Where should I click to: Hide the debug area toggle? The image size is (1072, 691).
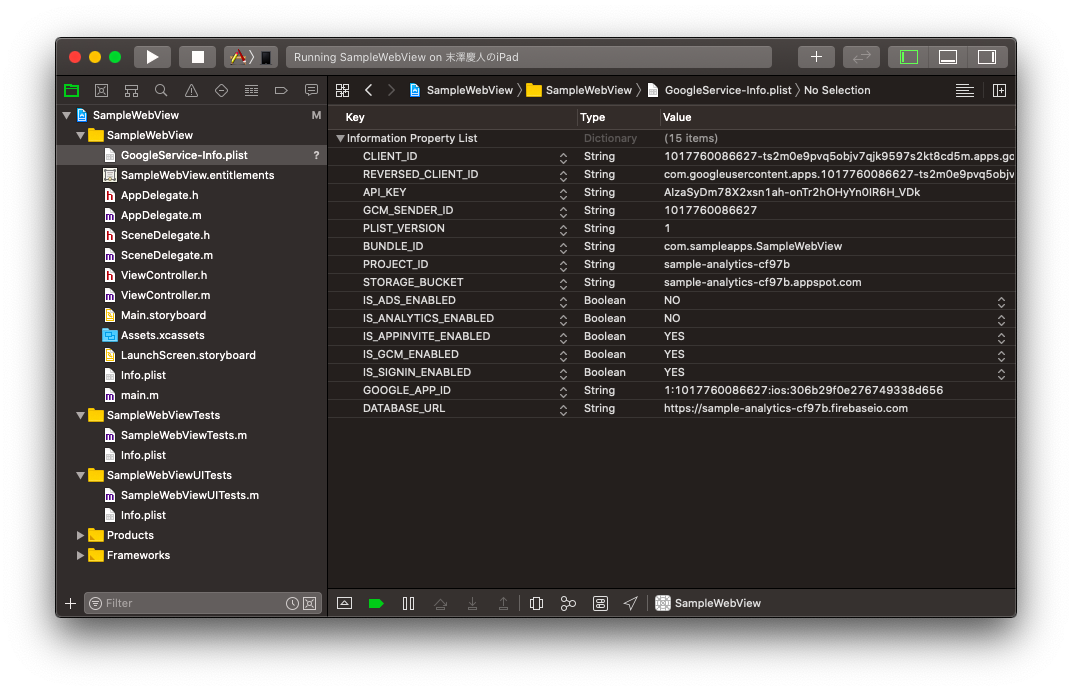pos(345,604)
